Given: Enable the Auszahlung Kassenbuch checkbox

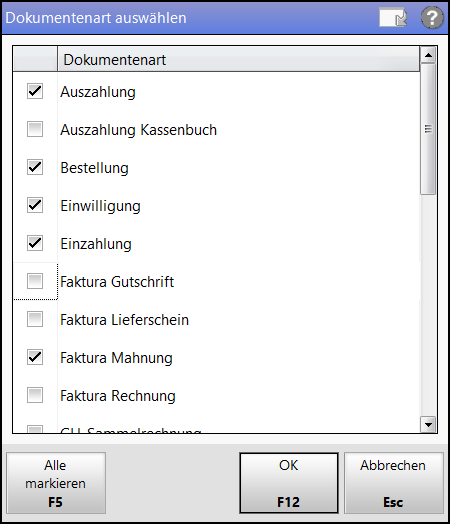Looking at the screenshot, I should 35,129.
